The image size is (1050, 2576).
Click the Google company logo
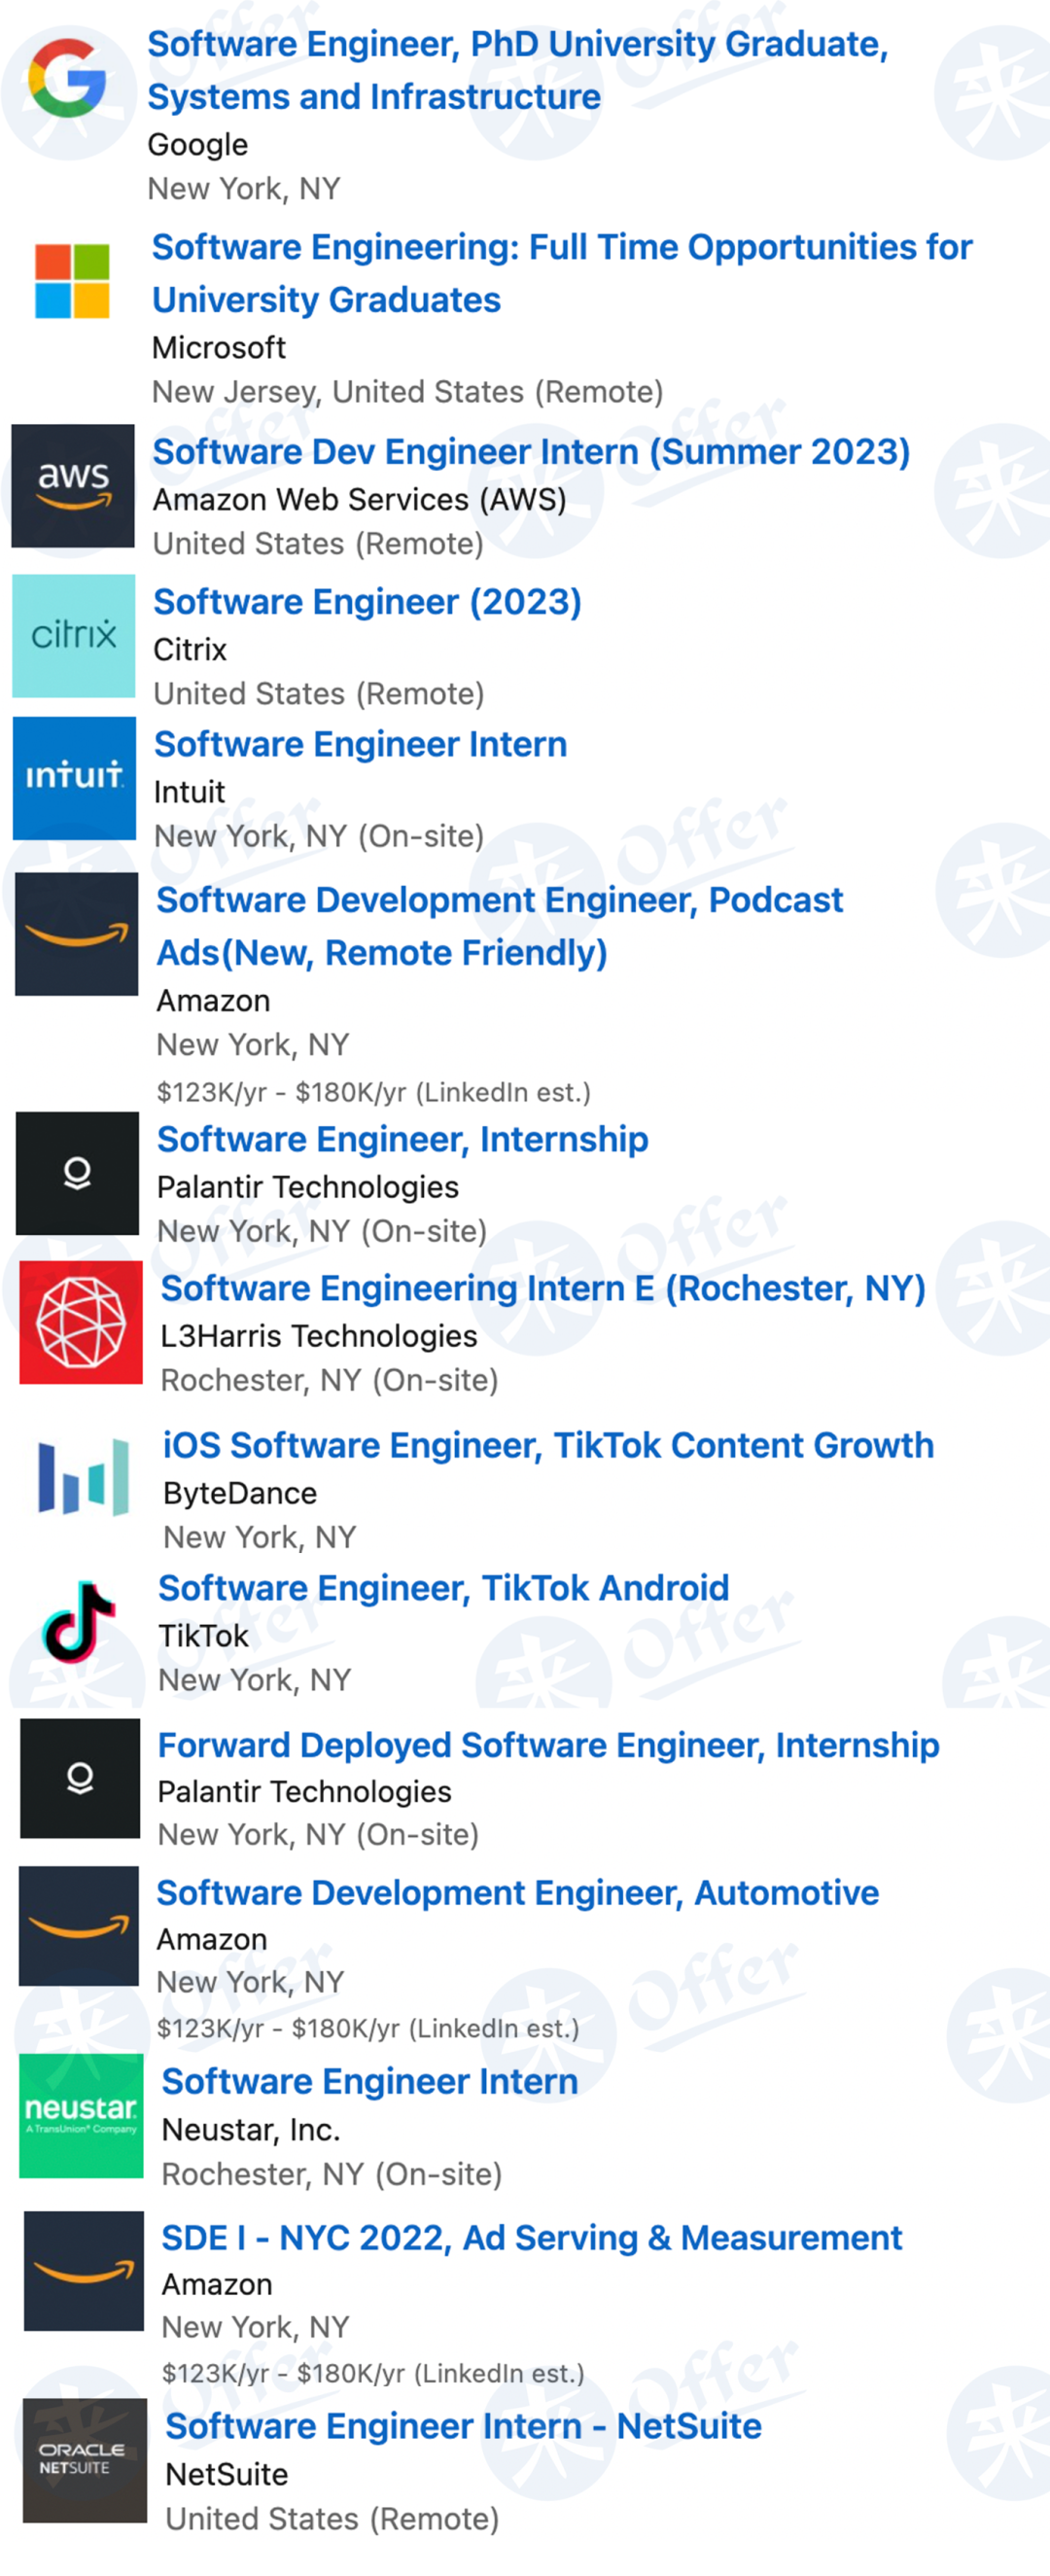pos(67,78)
